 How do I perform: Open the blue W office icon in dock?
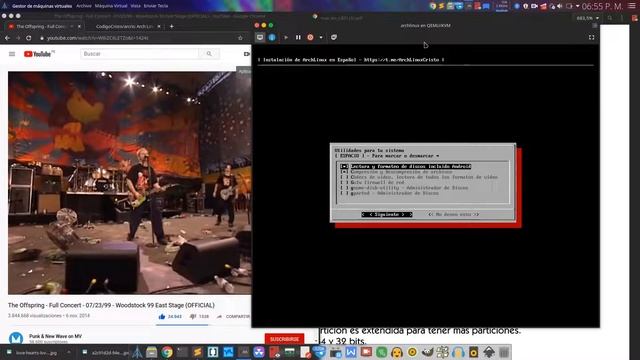(351, 352)
